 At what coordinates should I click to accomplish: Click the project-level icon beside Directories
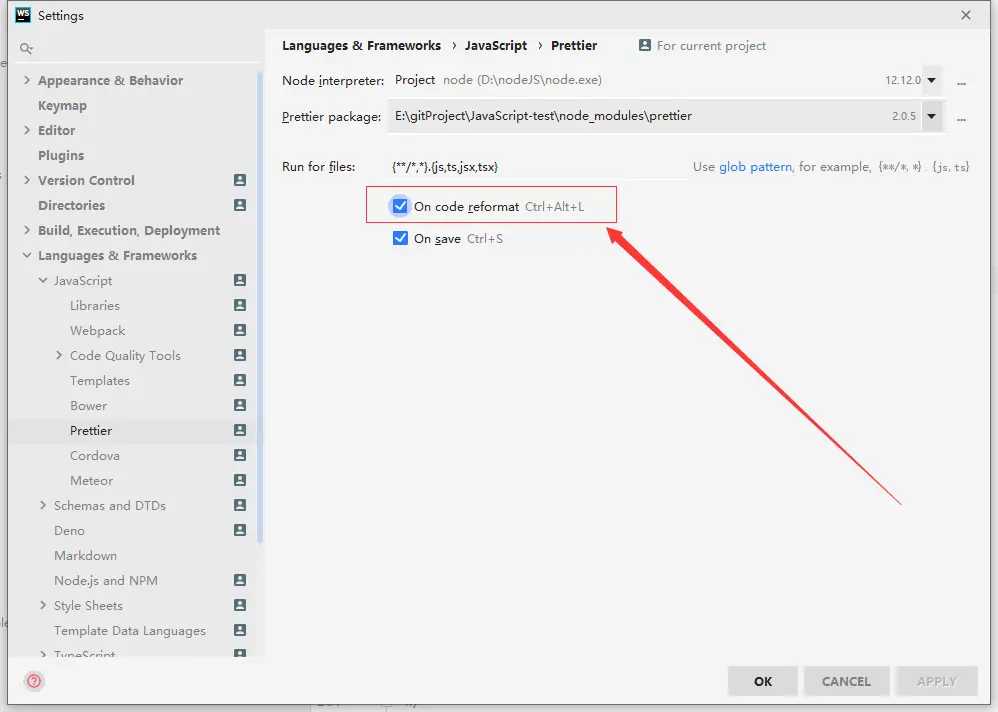point(240,205)
